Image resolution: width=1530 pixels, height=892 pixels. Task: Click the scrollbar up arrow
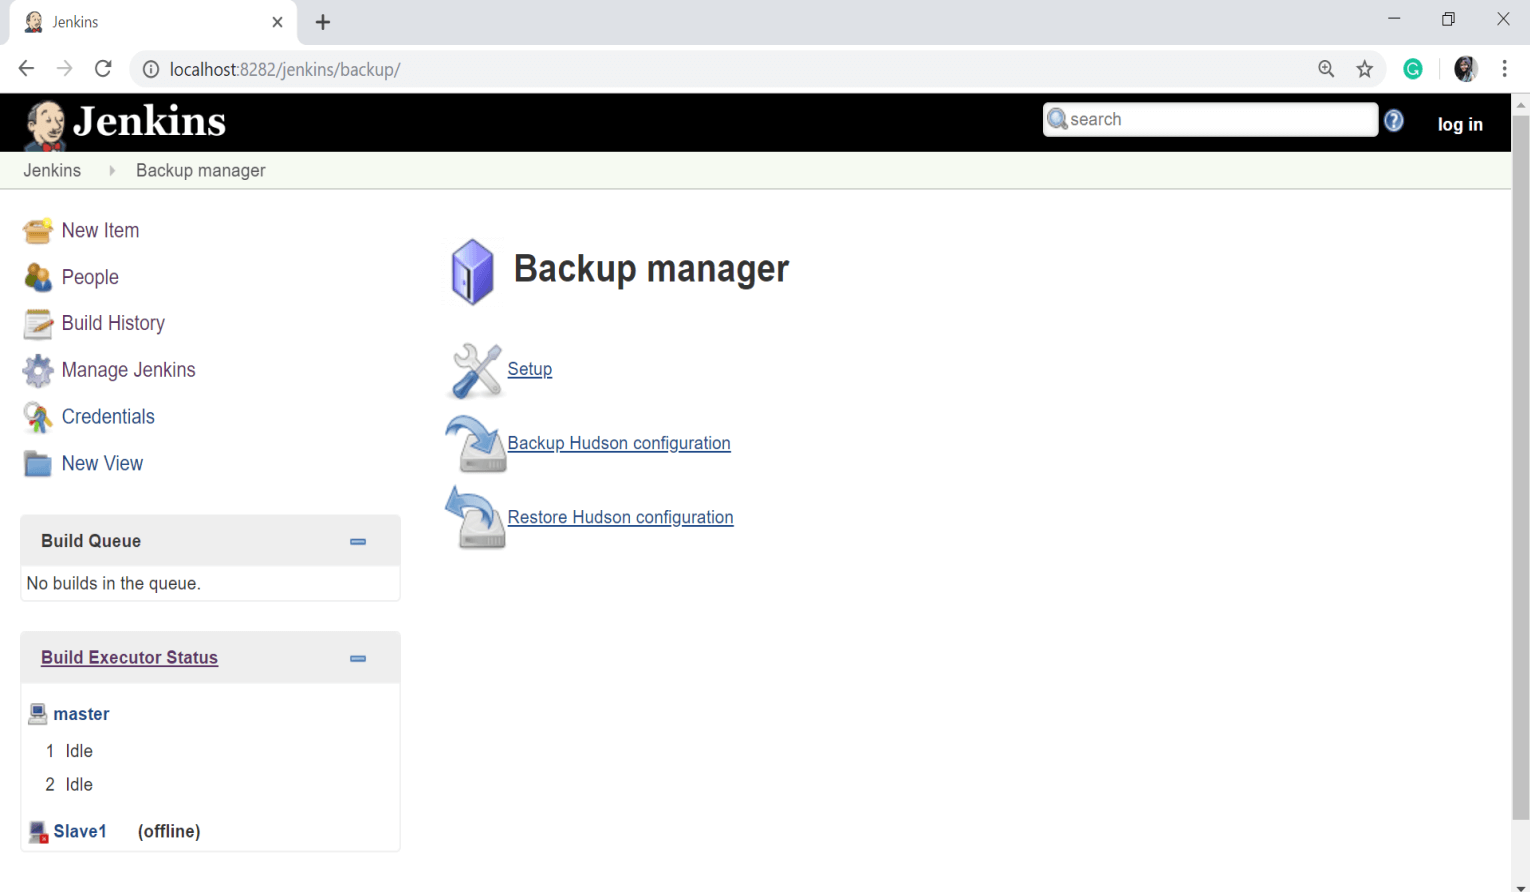point(1521,103)
